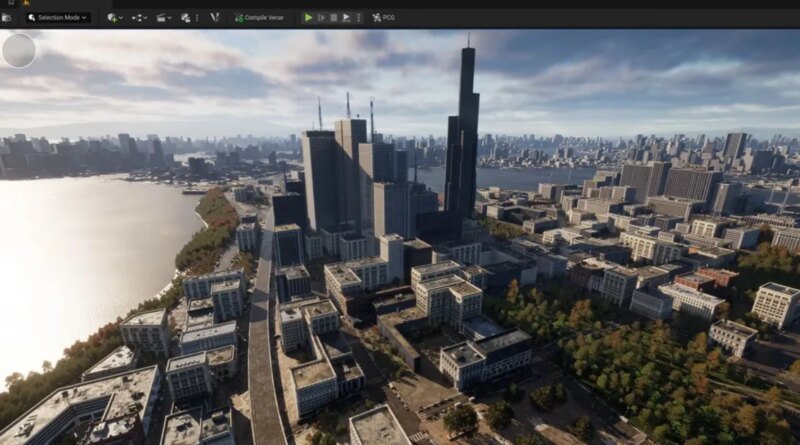Image resolution: width=800 pixels, height=445 pixels.
Task: Click the platforms icon
Action: pos(186,18)
